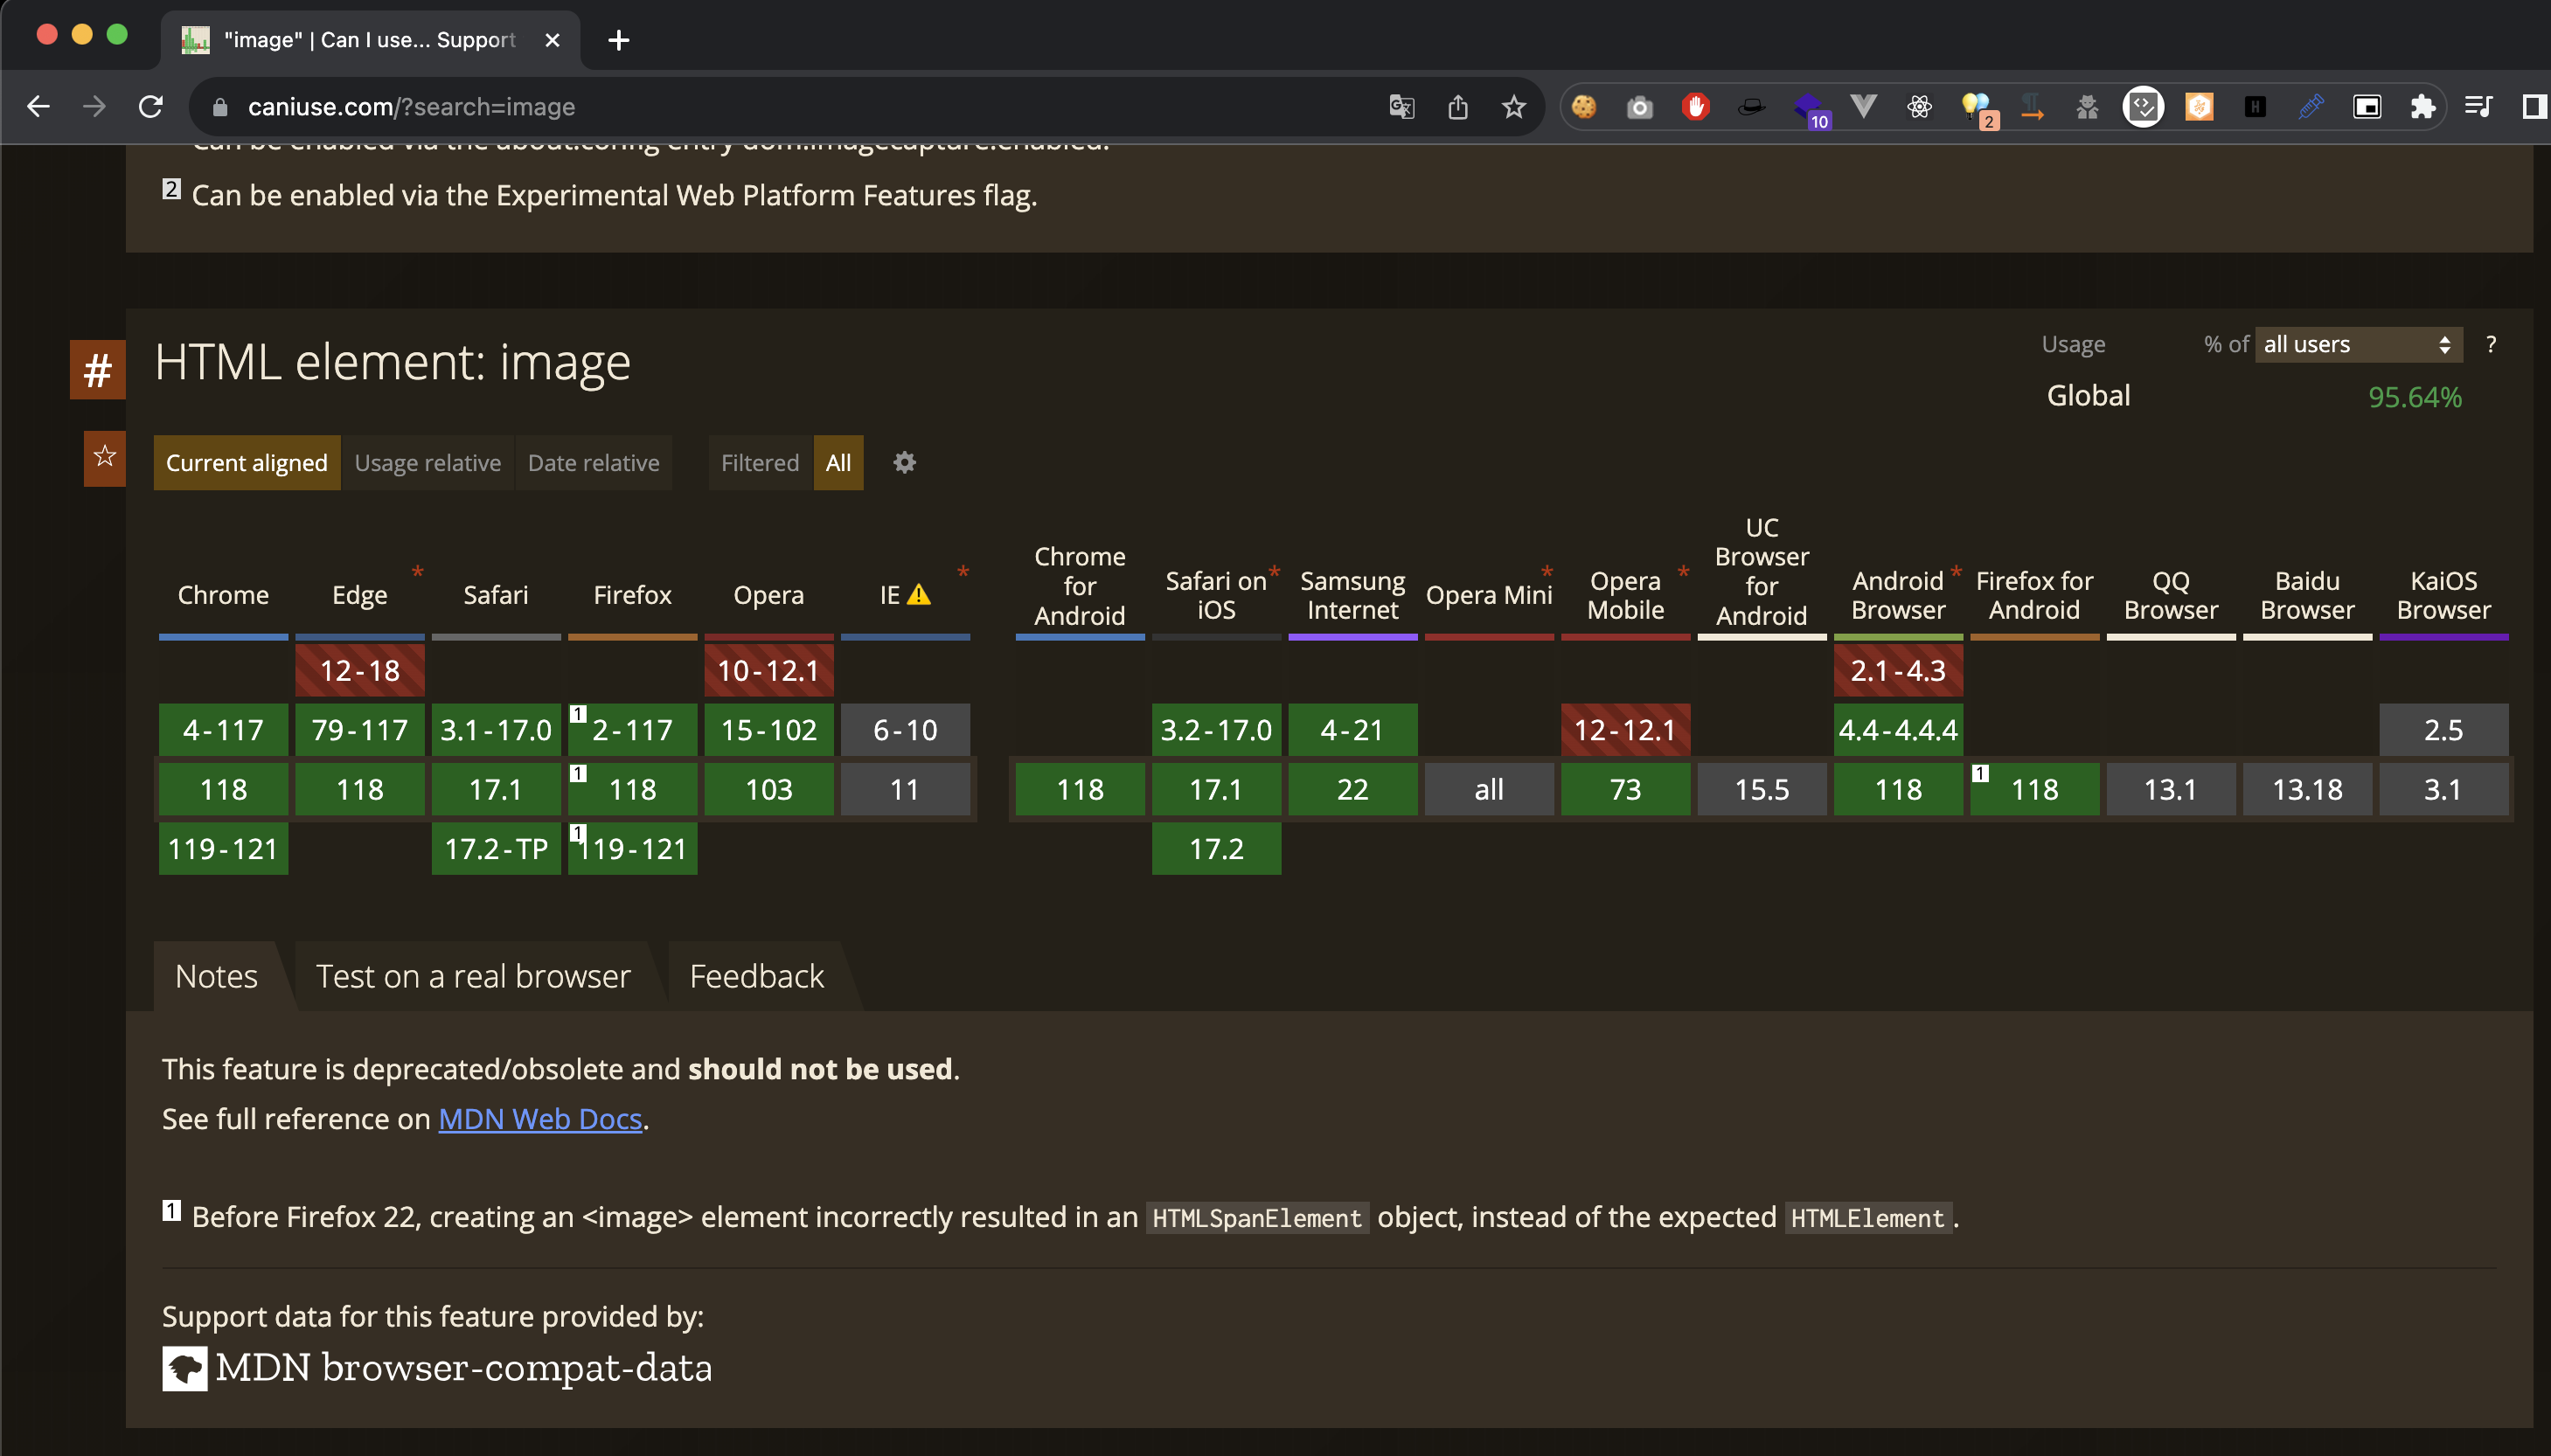2551x1456 pixels.
Task: Open the Extensions puzzle piece menu
Action: coord(2422,107)
